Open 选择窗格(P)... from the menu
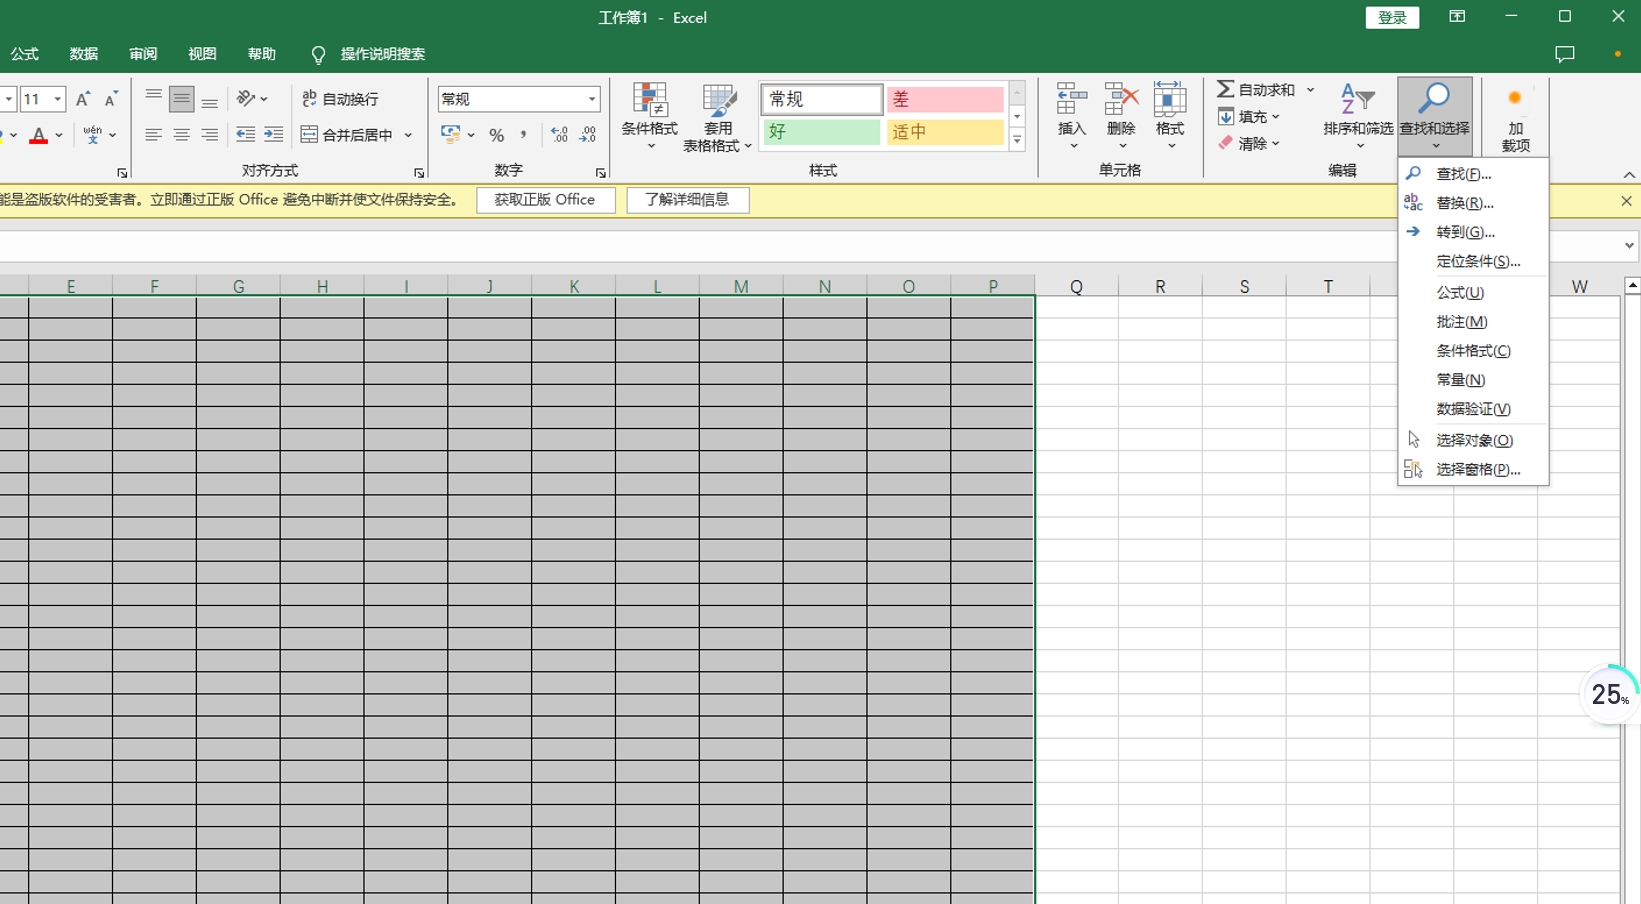 (x=1473, y=469)
